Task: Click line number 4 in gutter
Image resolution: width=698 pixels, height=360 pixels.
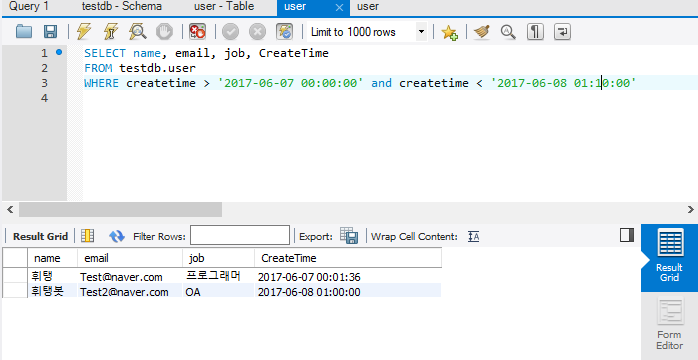Action: [44, 97]
